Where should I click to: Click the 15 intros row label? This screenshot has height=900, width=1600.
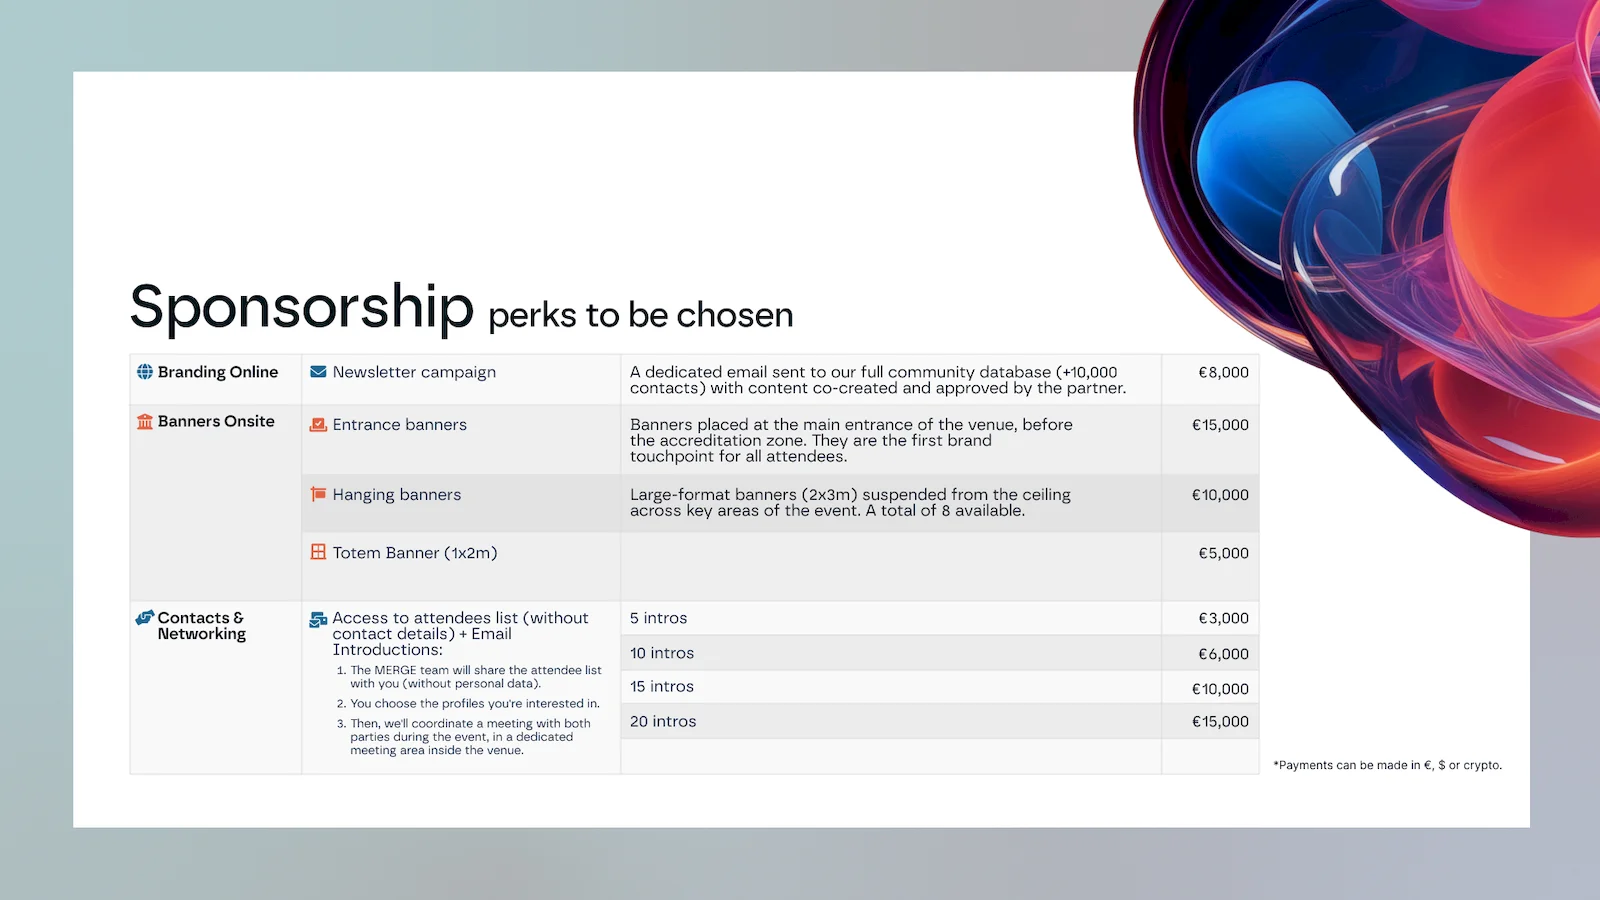click(662, 687)
